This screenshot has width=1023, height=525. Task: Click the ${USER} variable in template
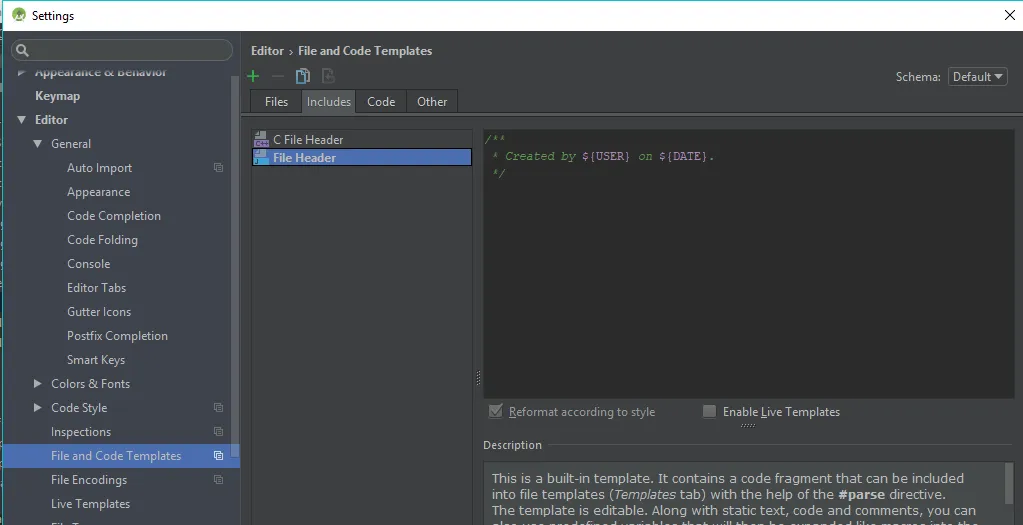(x=606, y=157)
